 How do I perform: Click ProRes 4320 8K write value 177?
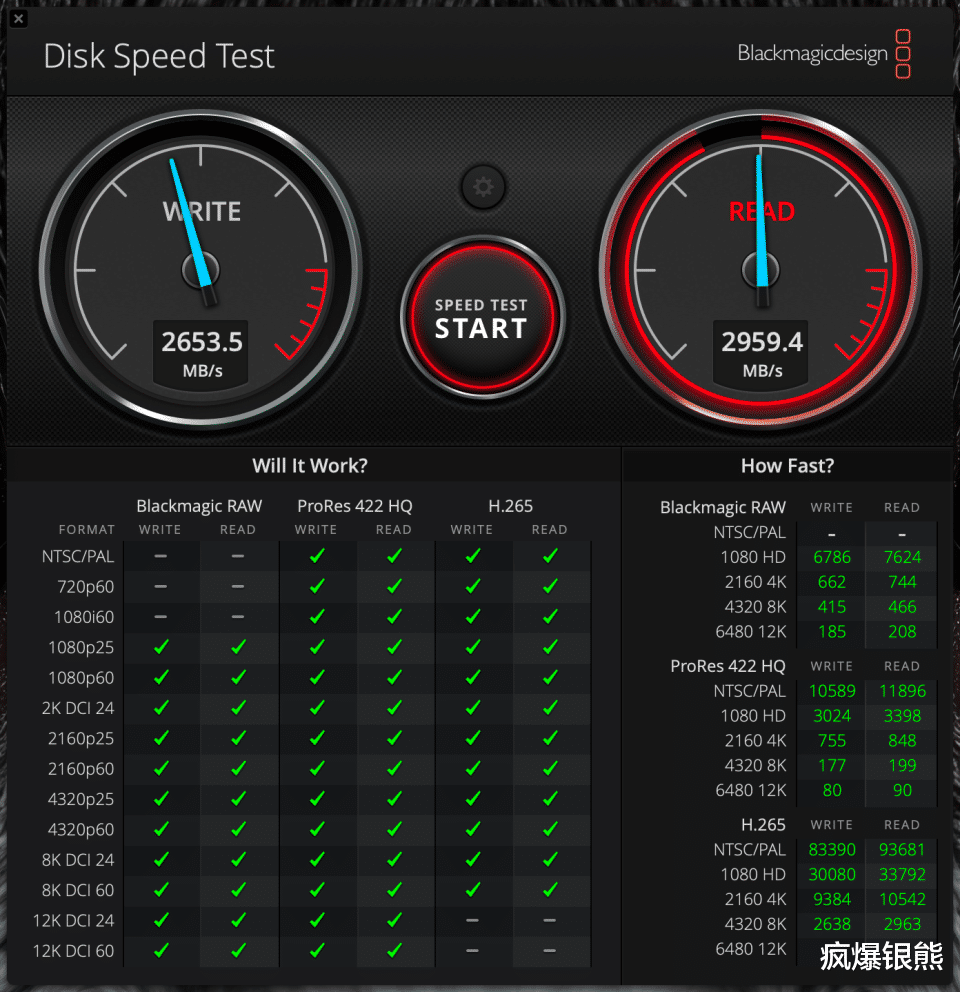coord(832,766)
